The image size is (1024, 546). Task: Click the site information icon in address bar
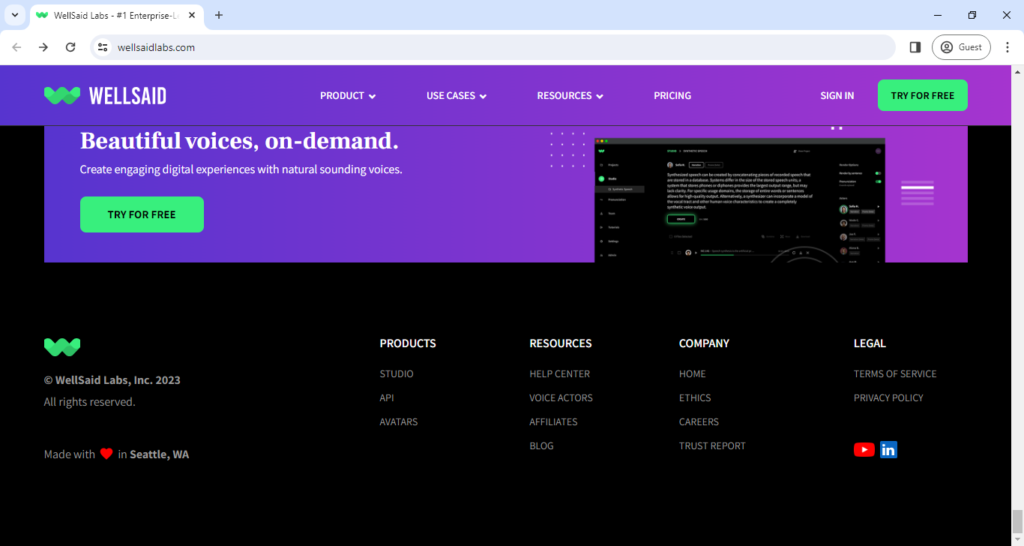[x=102, y=47]
